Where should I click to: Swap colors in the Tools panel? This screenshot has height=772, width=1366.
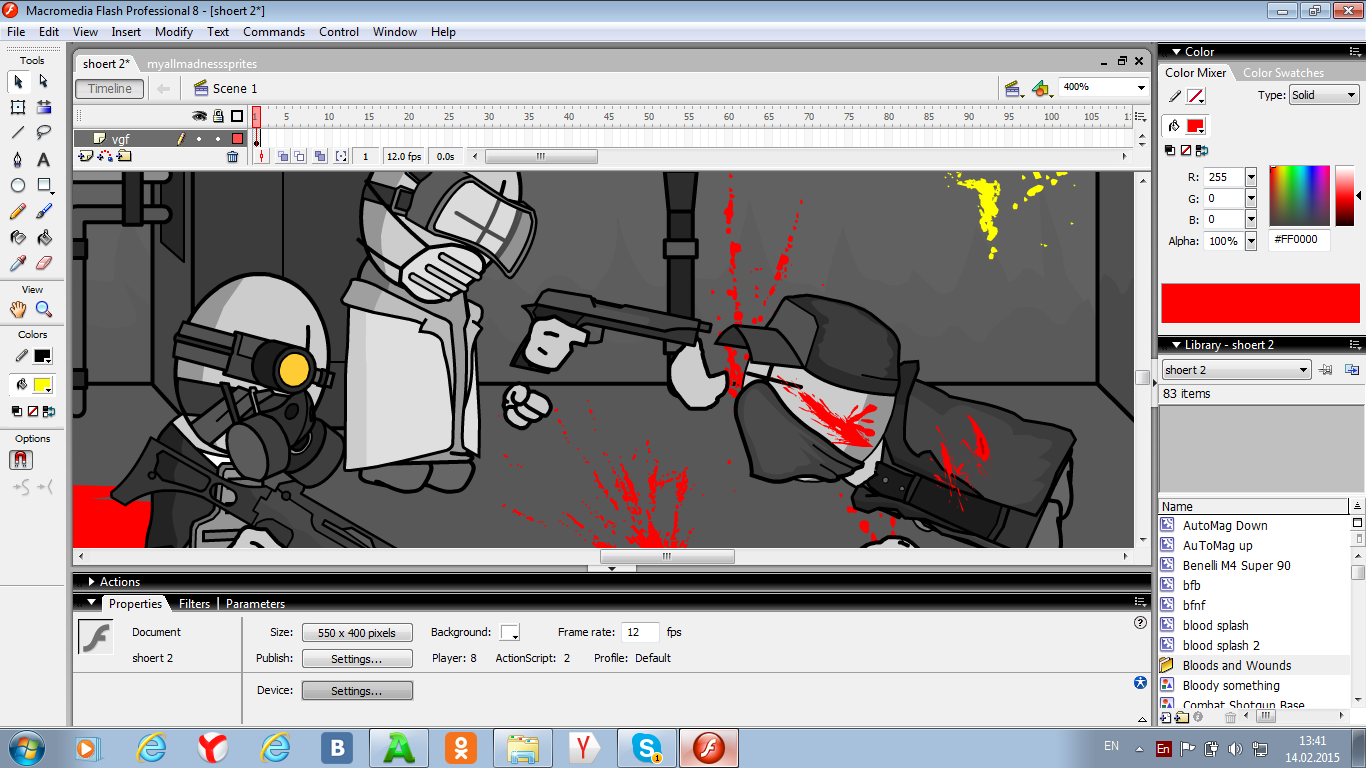pyautogui.click(x=49, y=411)
